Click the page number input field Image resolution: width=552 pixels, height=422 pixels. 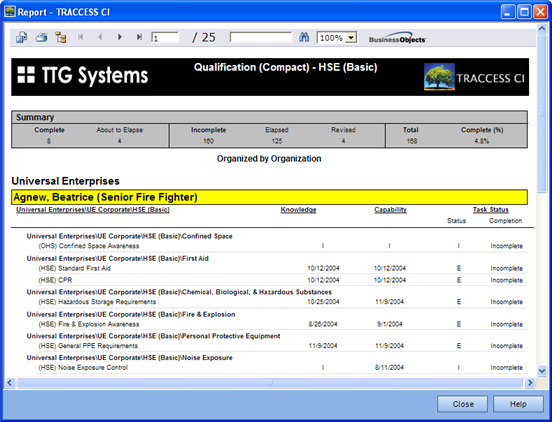coord(165,38)
